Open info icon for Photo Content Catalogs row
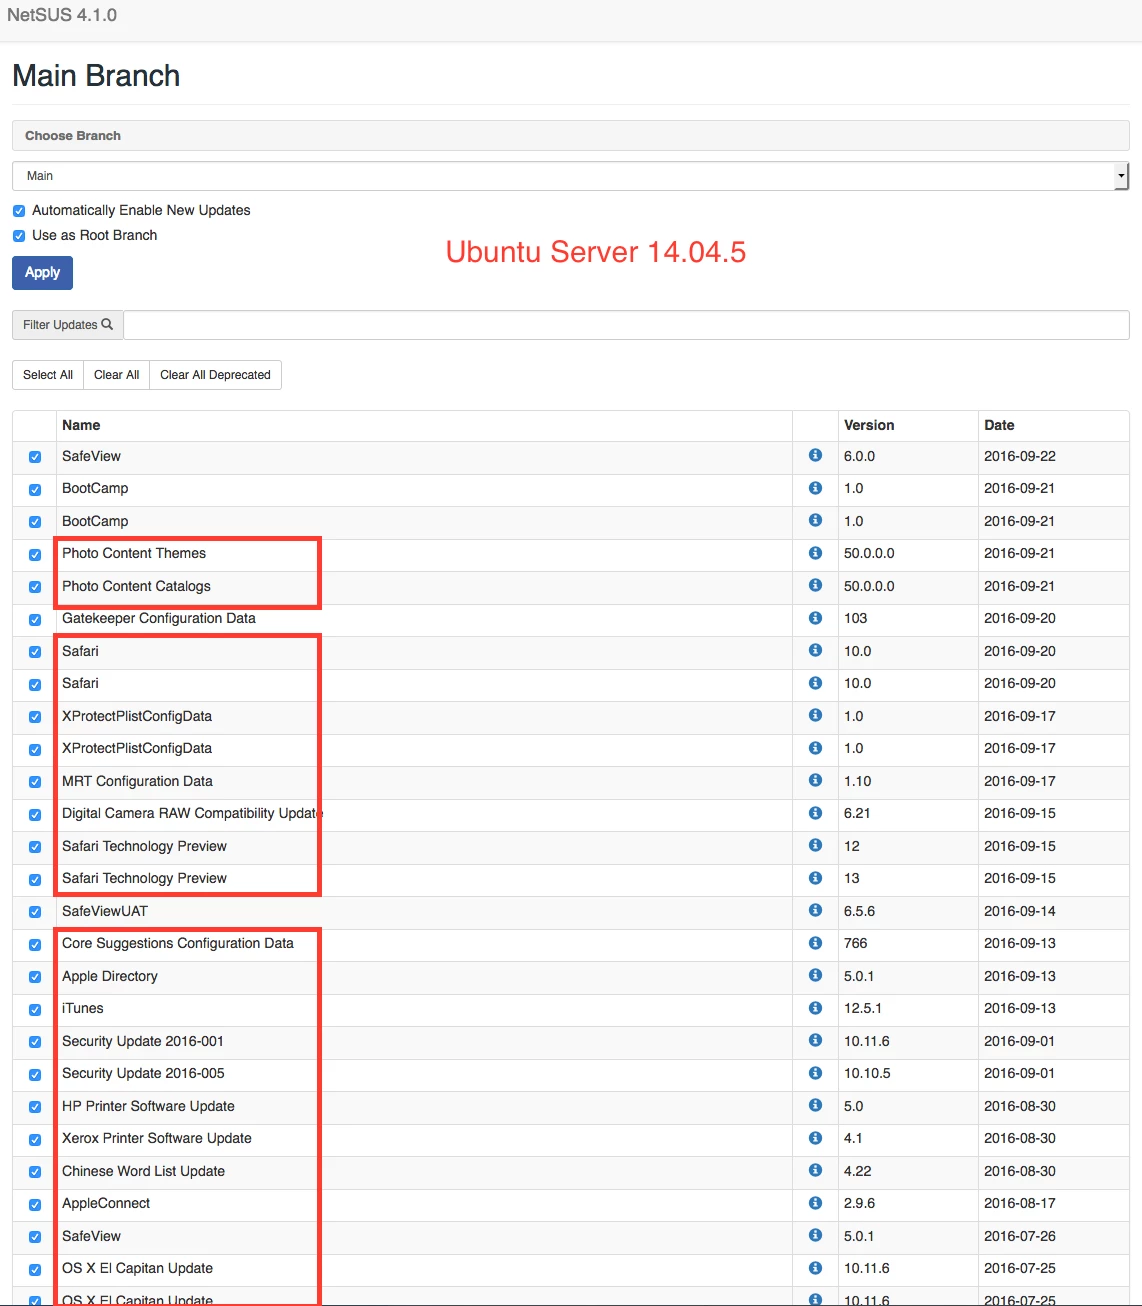This screenshot has width=1142, height=1306. [x=815, y=585]
